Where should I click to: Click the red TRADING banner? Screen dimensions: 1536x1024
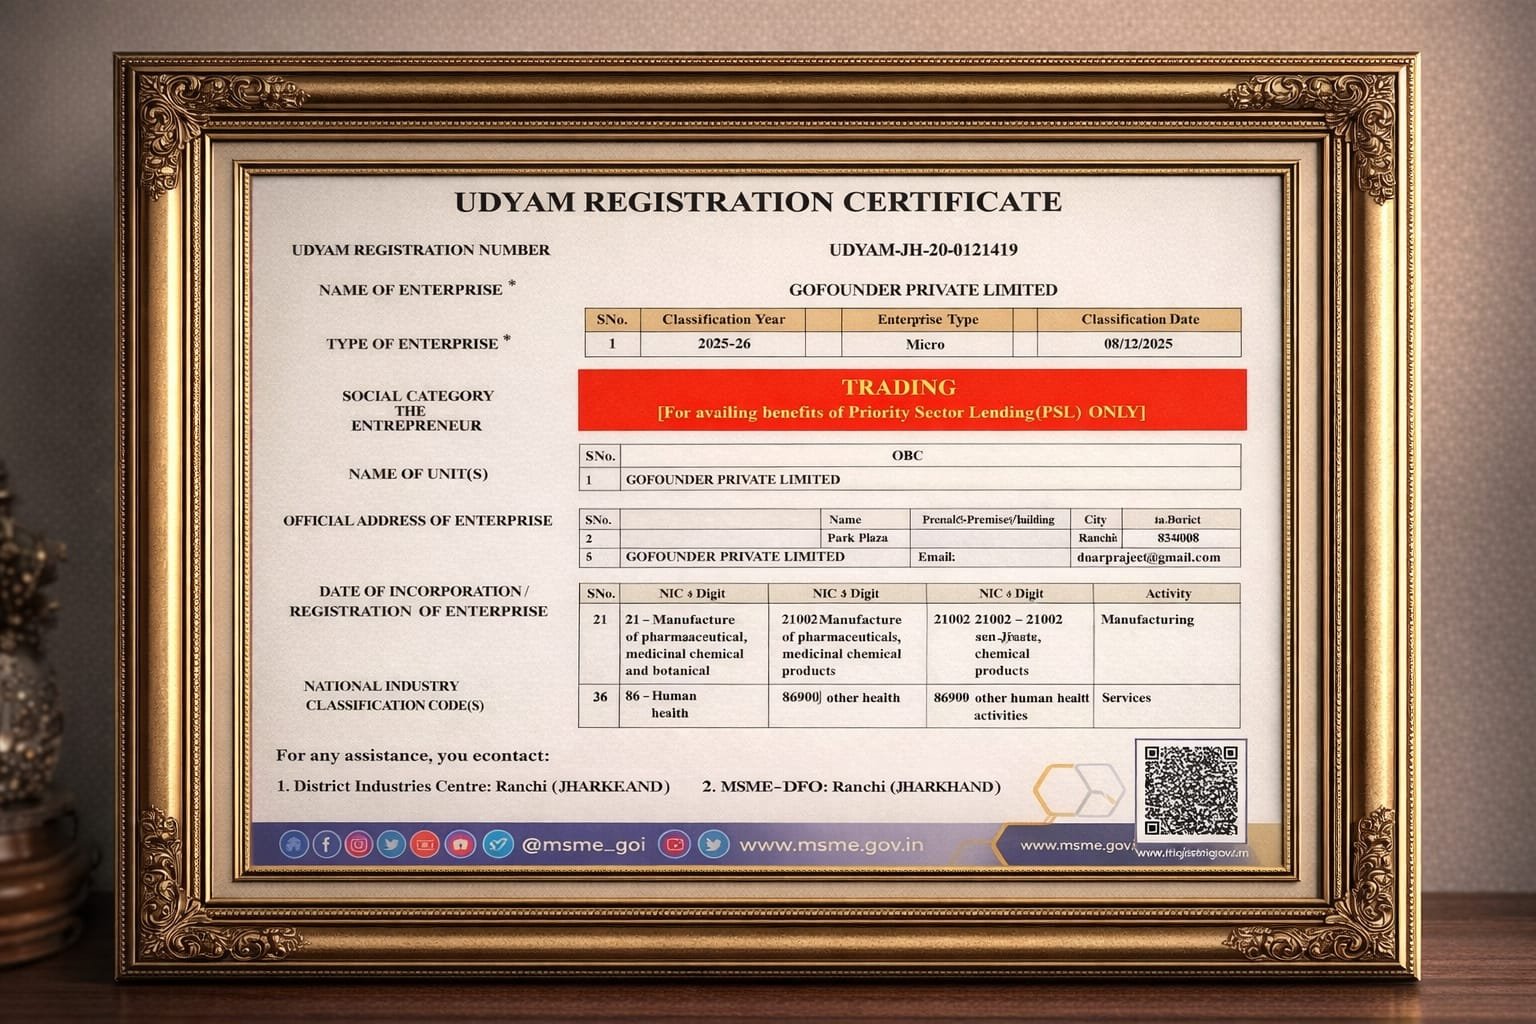coord(911,399)
